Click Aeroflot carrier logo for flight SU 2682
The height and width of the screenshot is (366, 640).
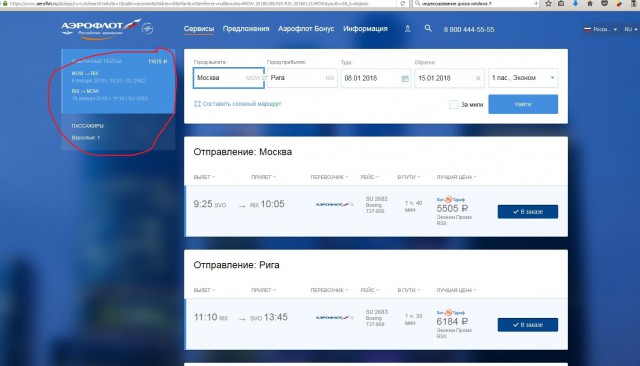tap(334, 204)
